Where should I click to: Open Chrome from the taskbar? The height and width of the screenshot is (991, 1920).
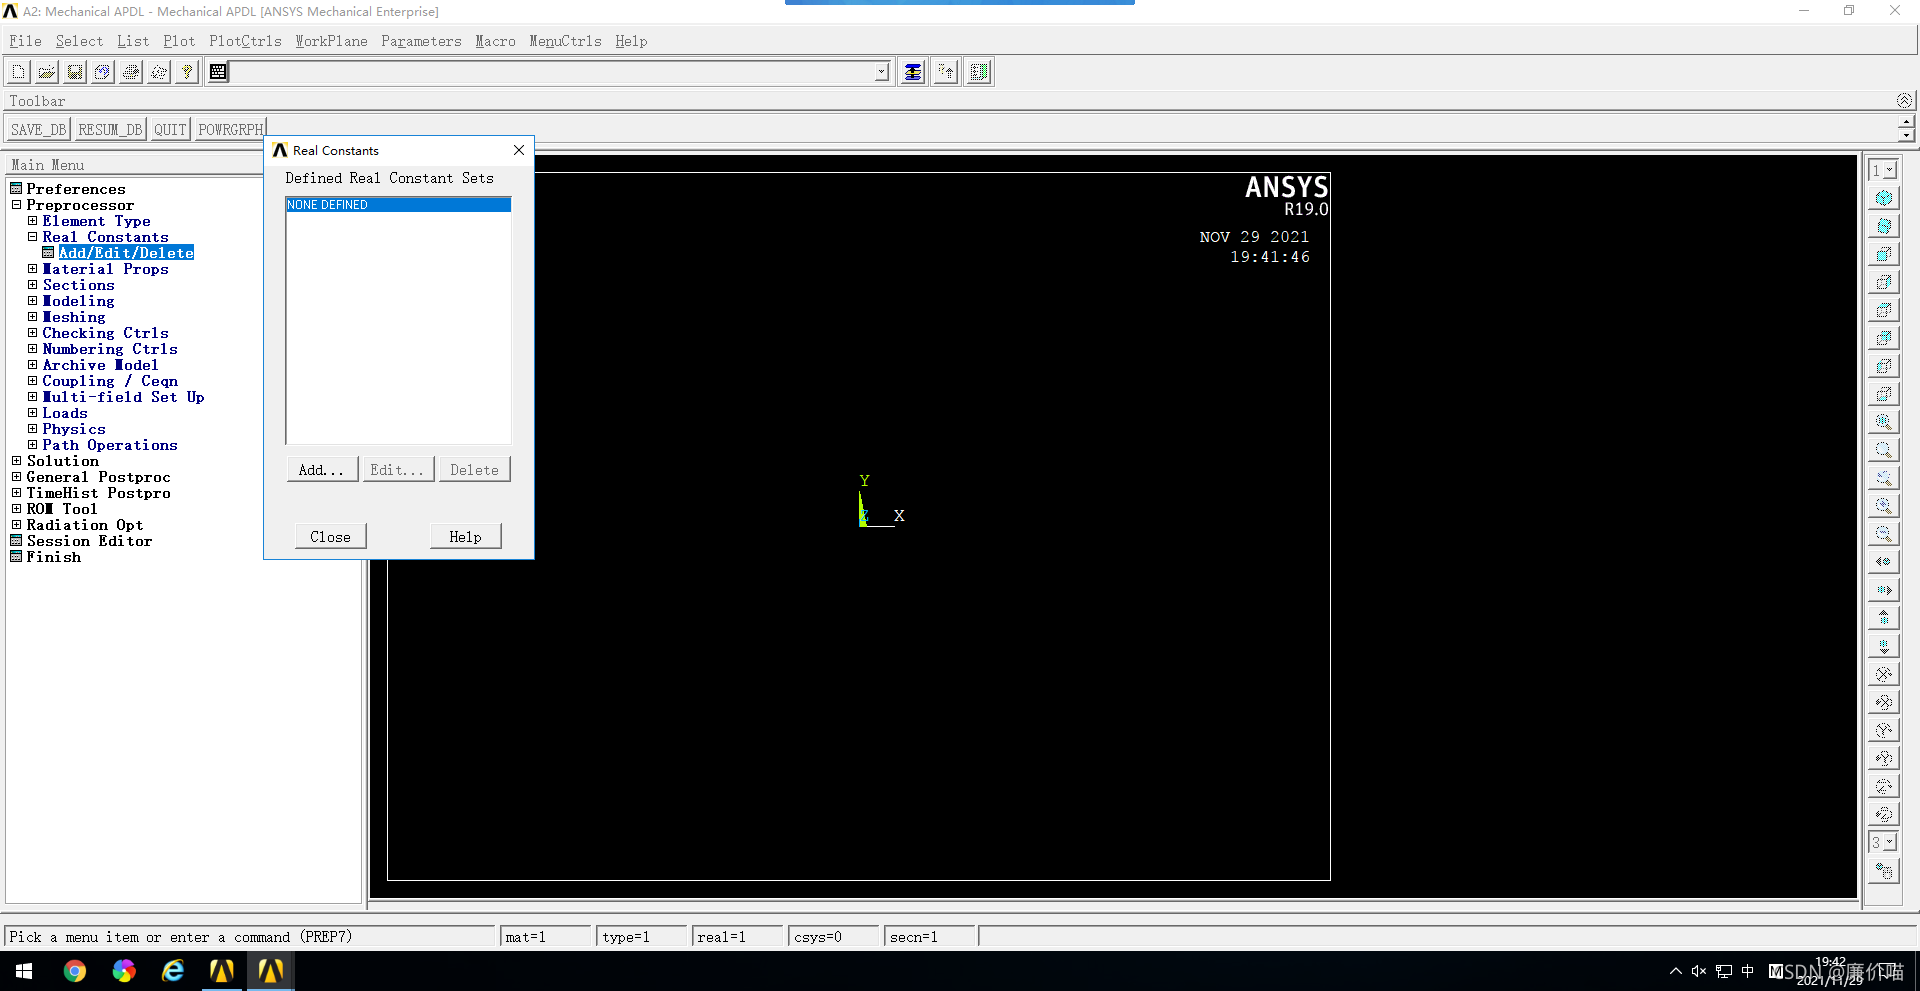coord(75,971)
